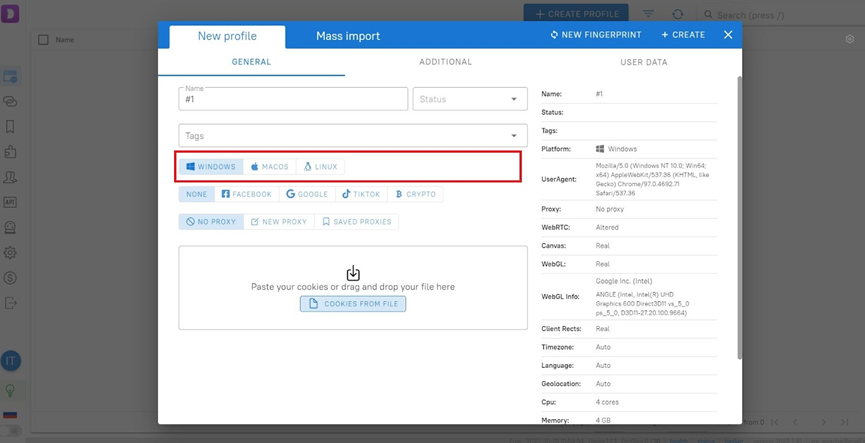Click the 'Altered' WebRTC value
865x443 pixels.
pos(607,227)
